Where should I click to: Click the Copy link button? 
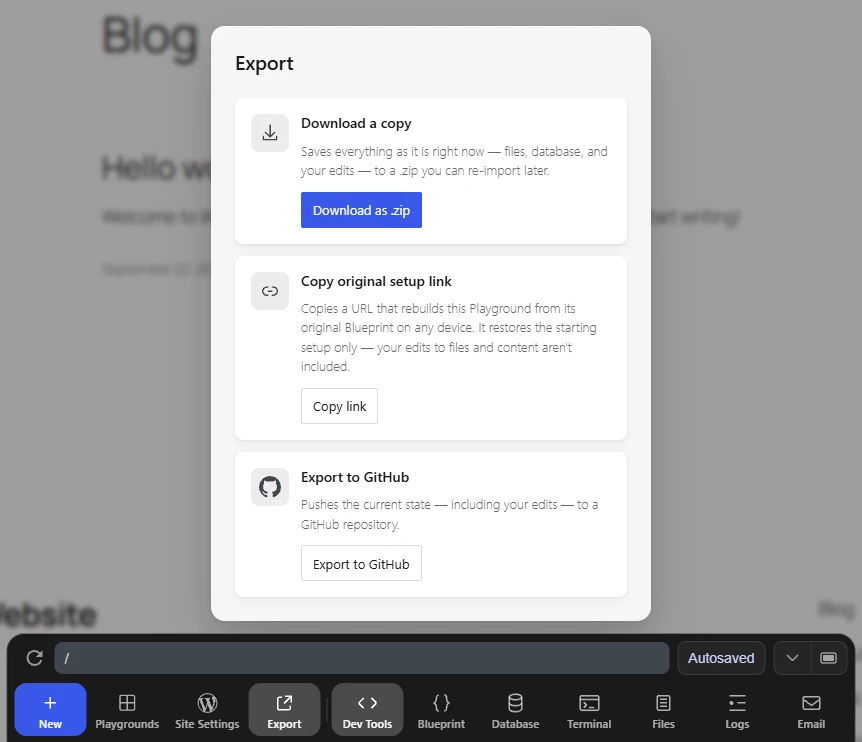(339, 406)
